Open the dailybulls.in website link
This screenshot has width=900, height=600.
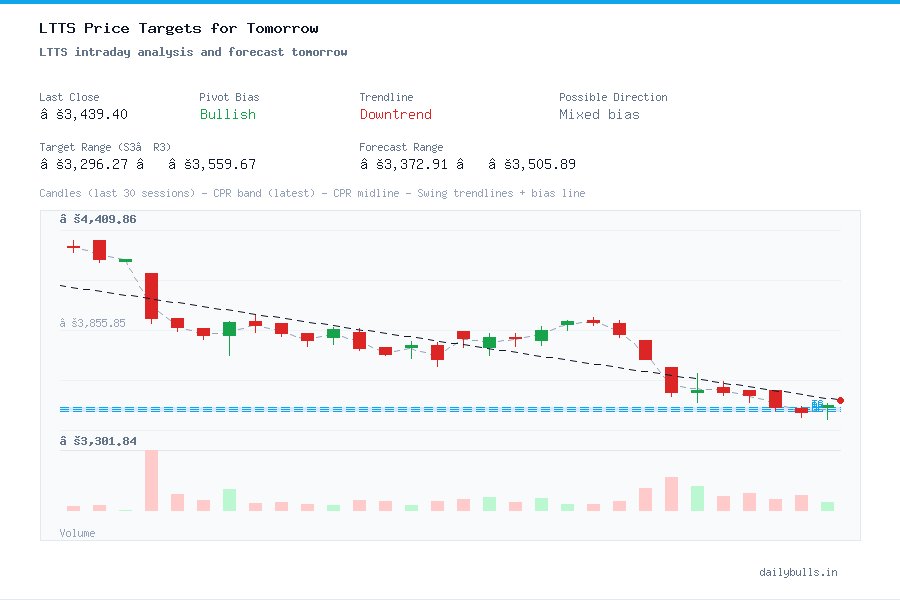798,572
